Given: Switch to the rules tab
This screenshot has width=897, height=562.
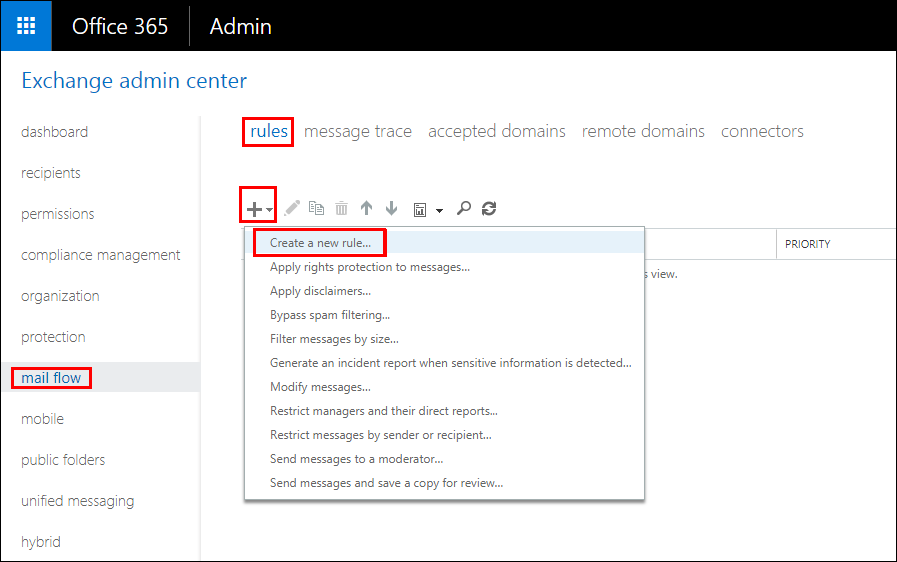Looking at the screenshot, I should click(268, 132).
